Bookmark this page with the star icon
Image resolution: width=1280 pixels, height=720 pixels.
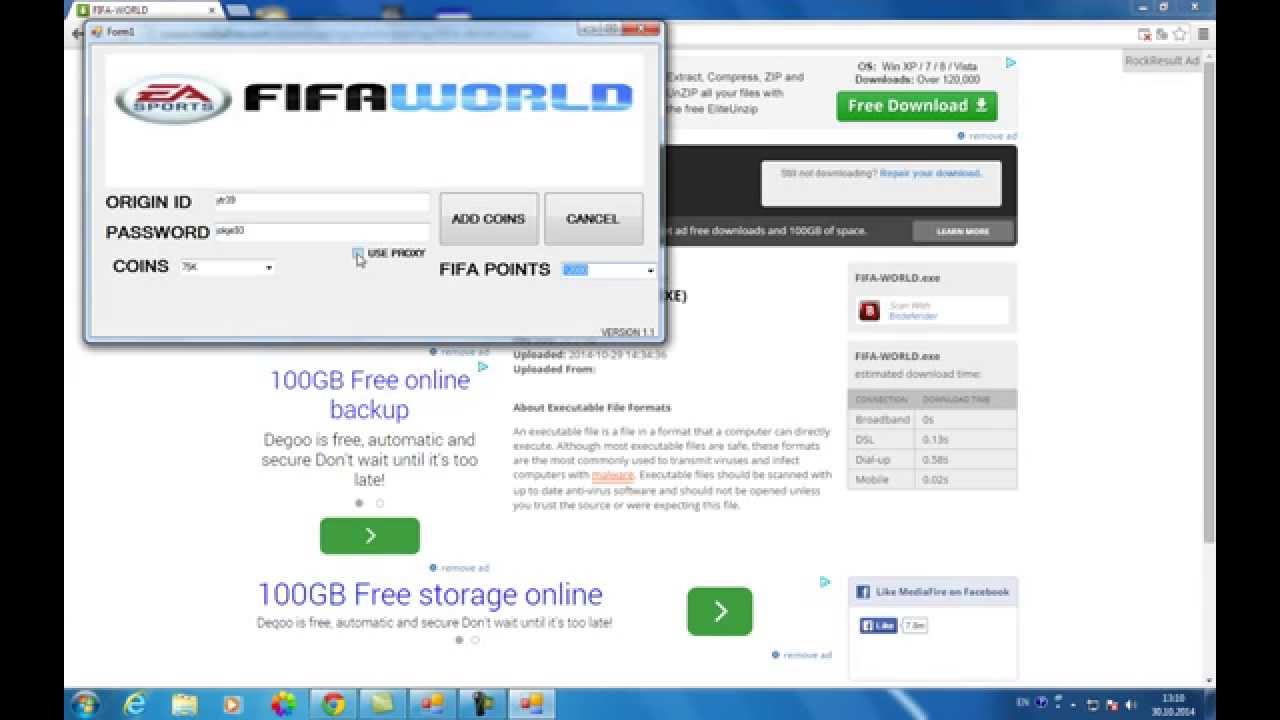1180,34
